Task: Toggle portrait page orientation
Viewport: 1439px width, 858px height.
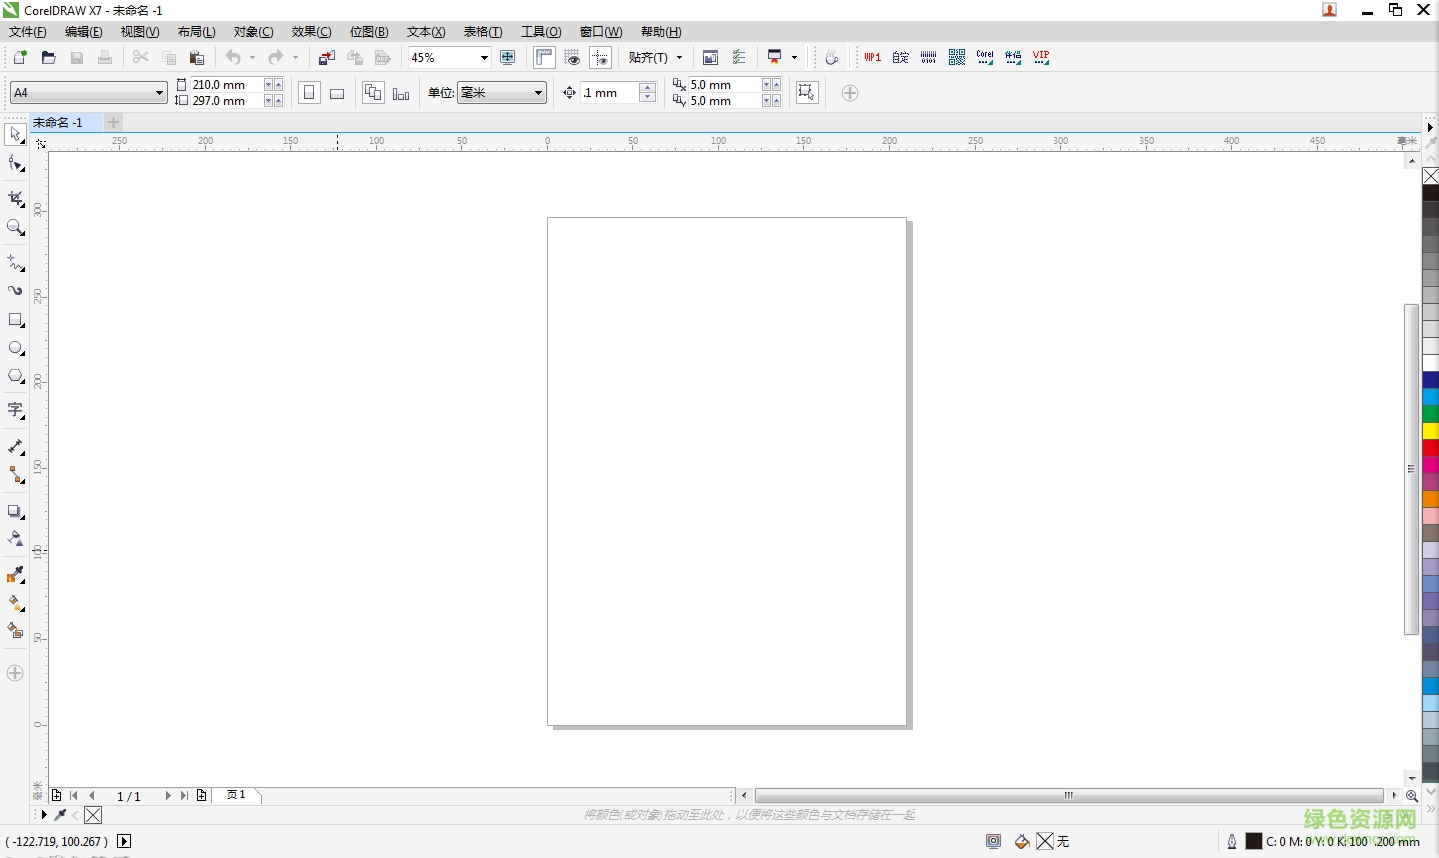Action: tap(309, 92)
